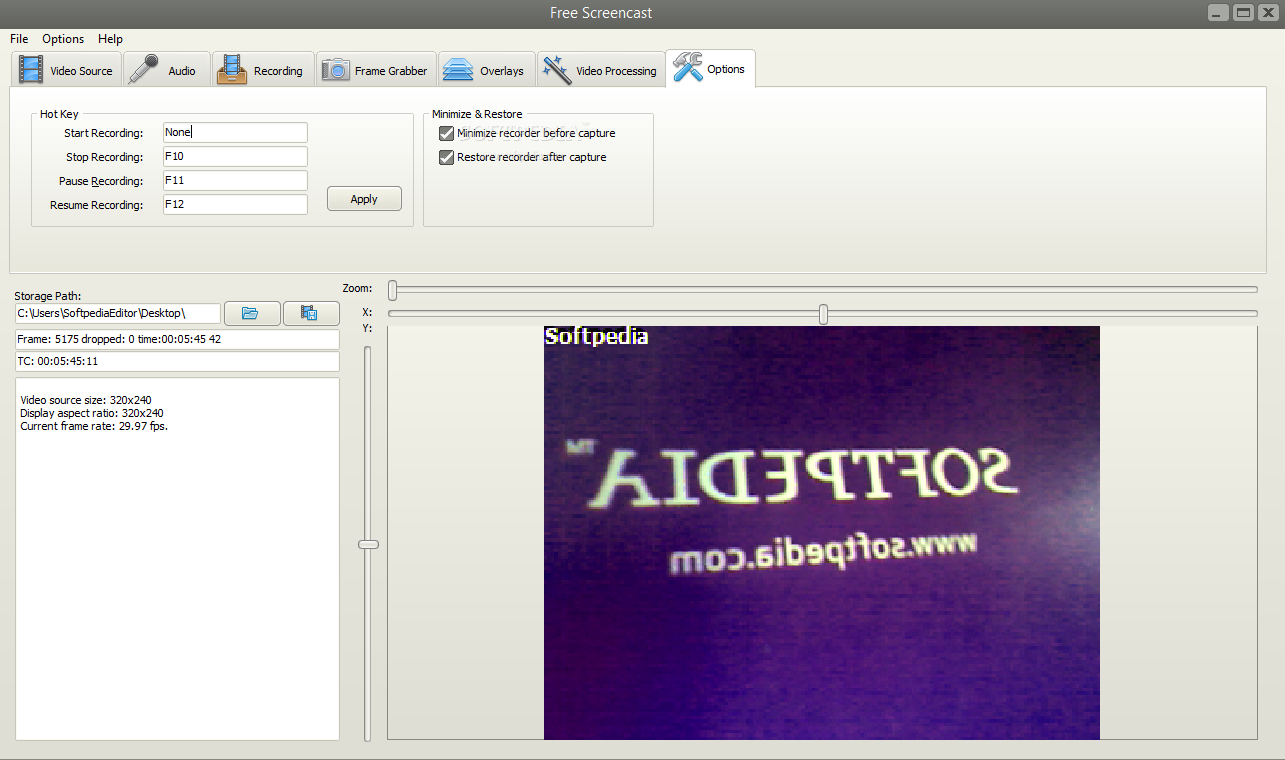Viewport: 1285px width, 760px height.
Task: Open the Help menu
Action: 110,39
